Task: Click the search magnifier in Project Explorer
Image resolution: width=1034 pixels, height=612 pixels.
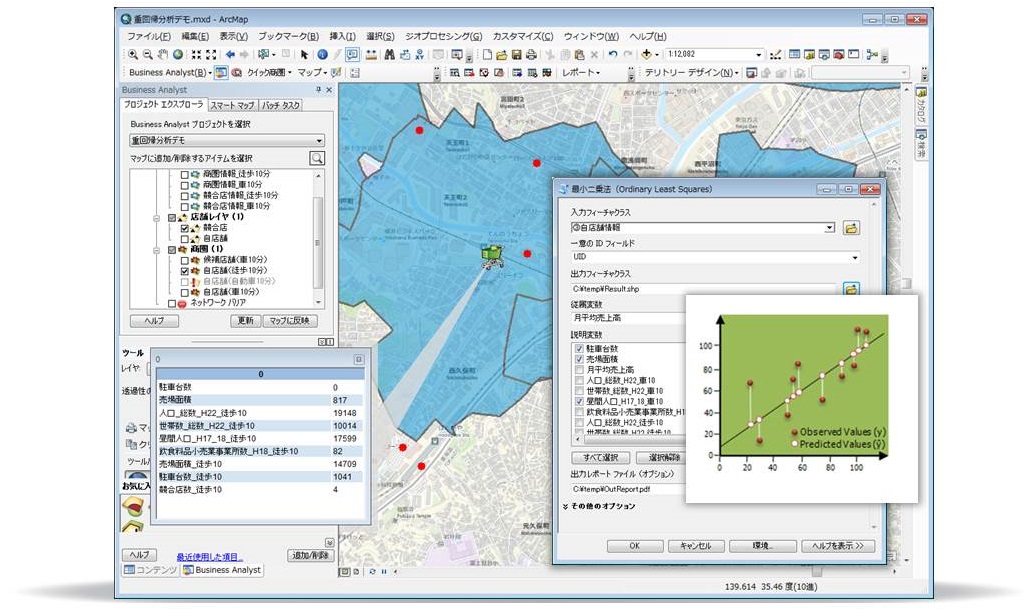Action: click(317, 158)
